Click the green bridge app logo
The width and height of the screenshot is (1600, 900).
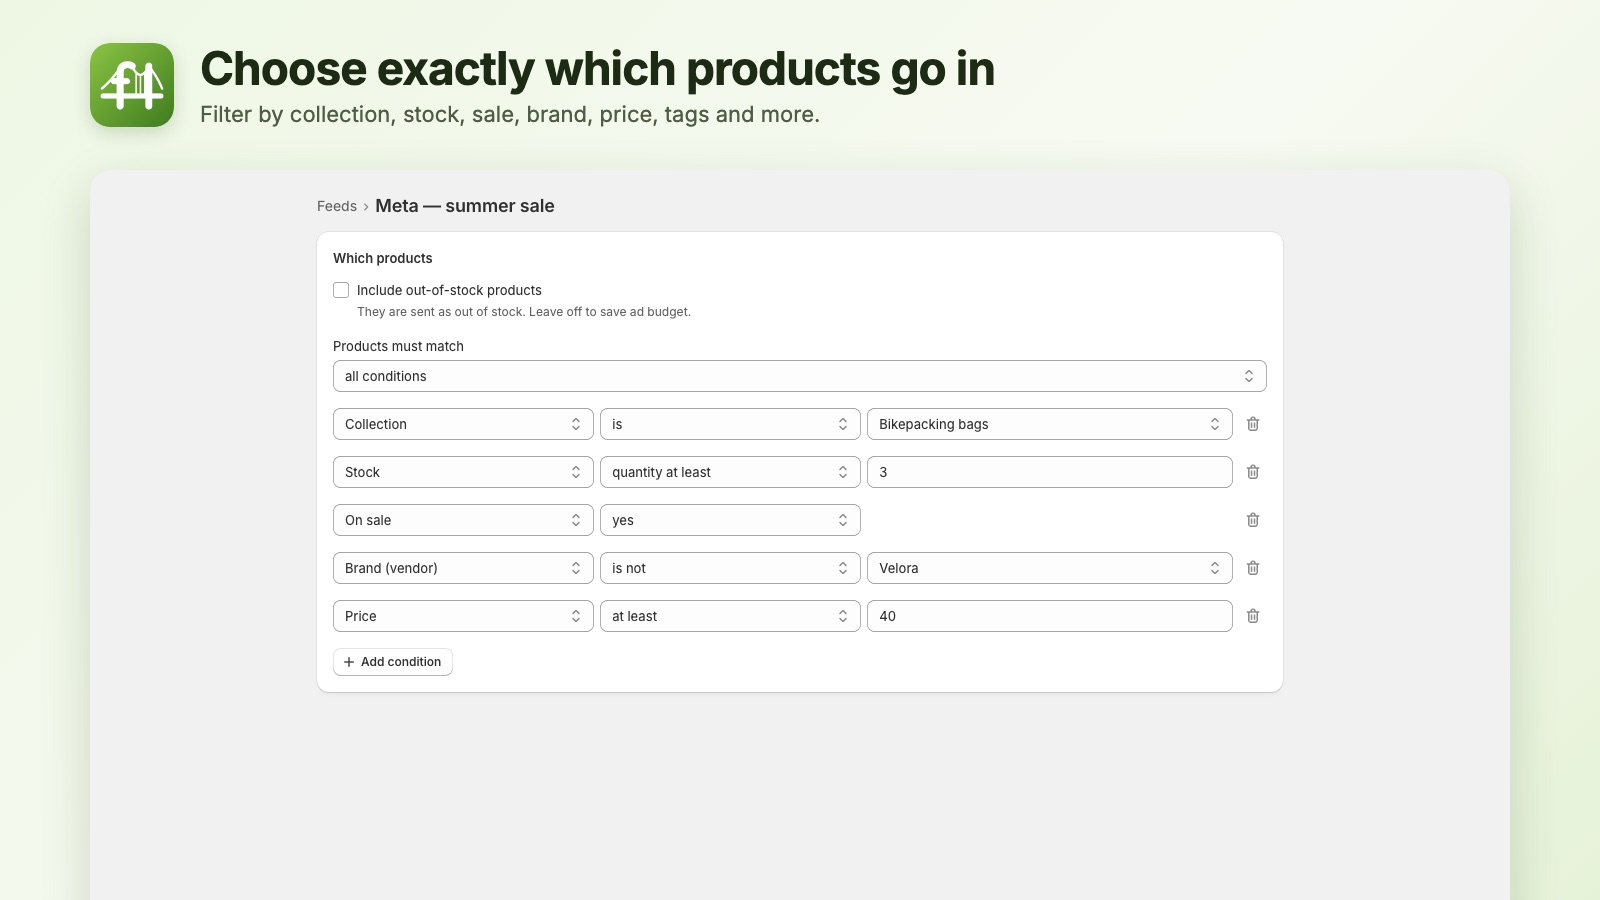[132, 85]
